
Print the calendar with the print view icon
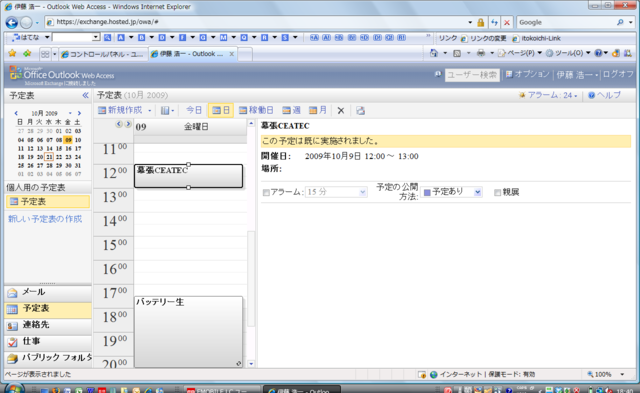point(360,111)
